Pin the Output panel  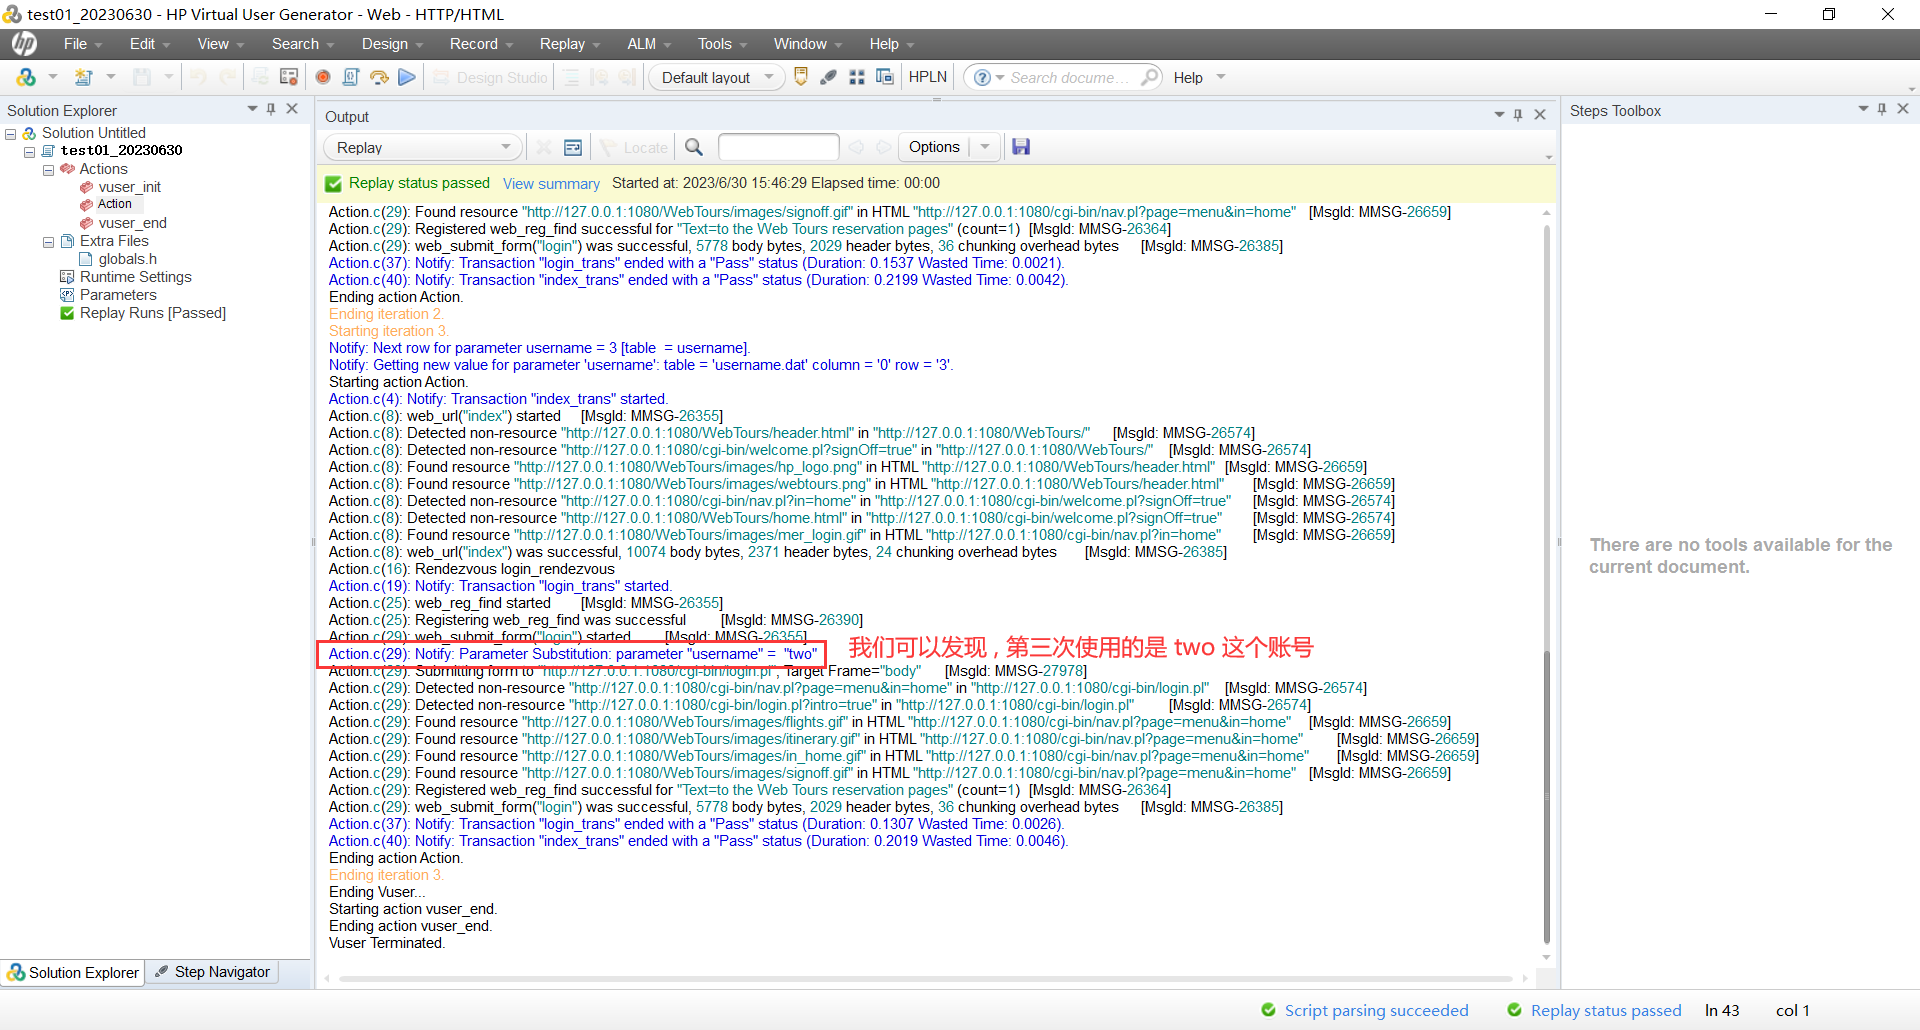pyautogui.click(x=1518, y=115)
